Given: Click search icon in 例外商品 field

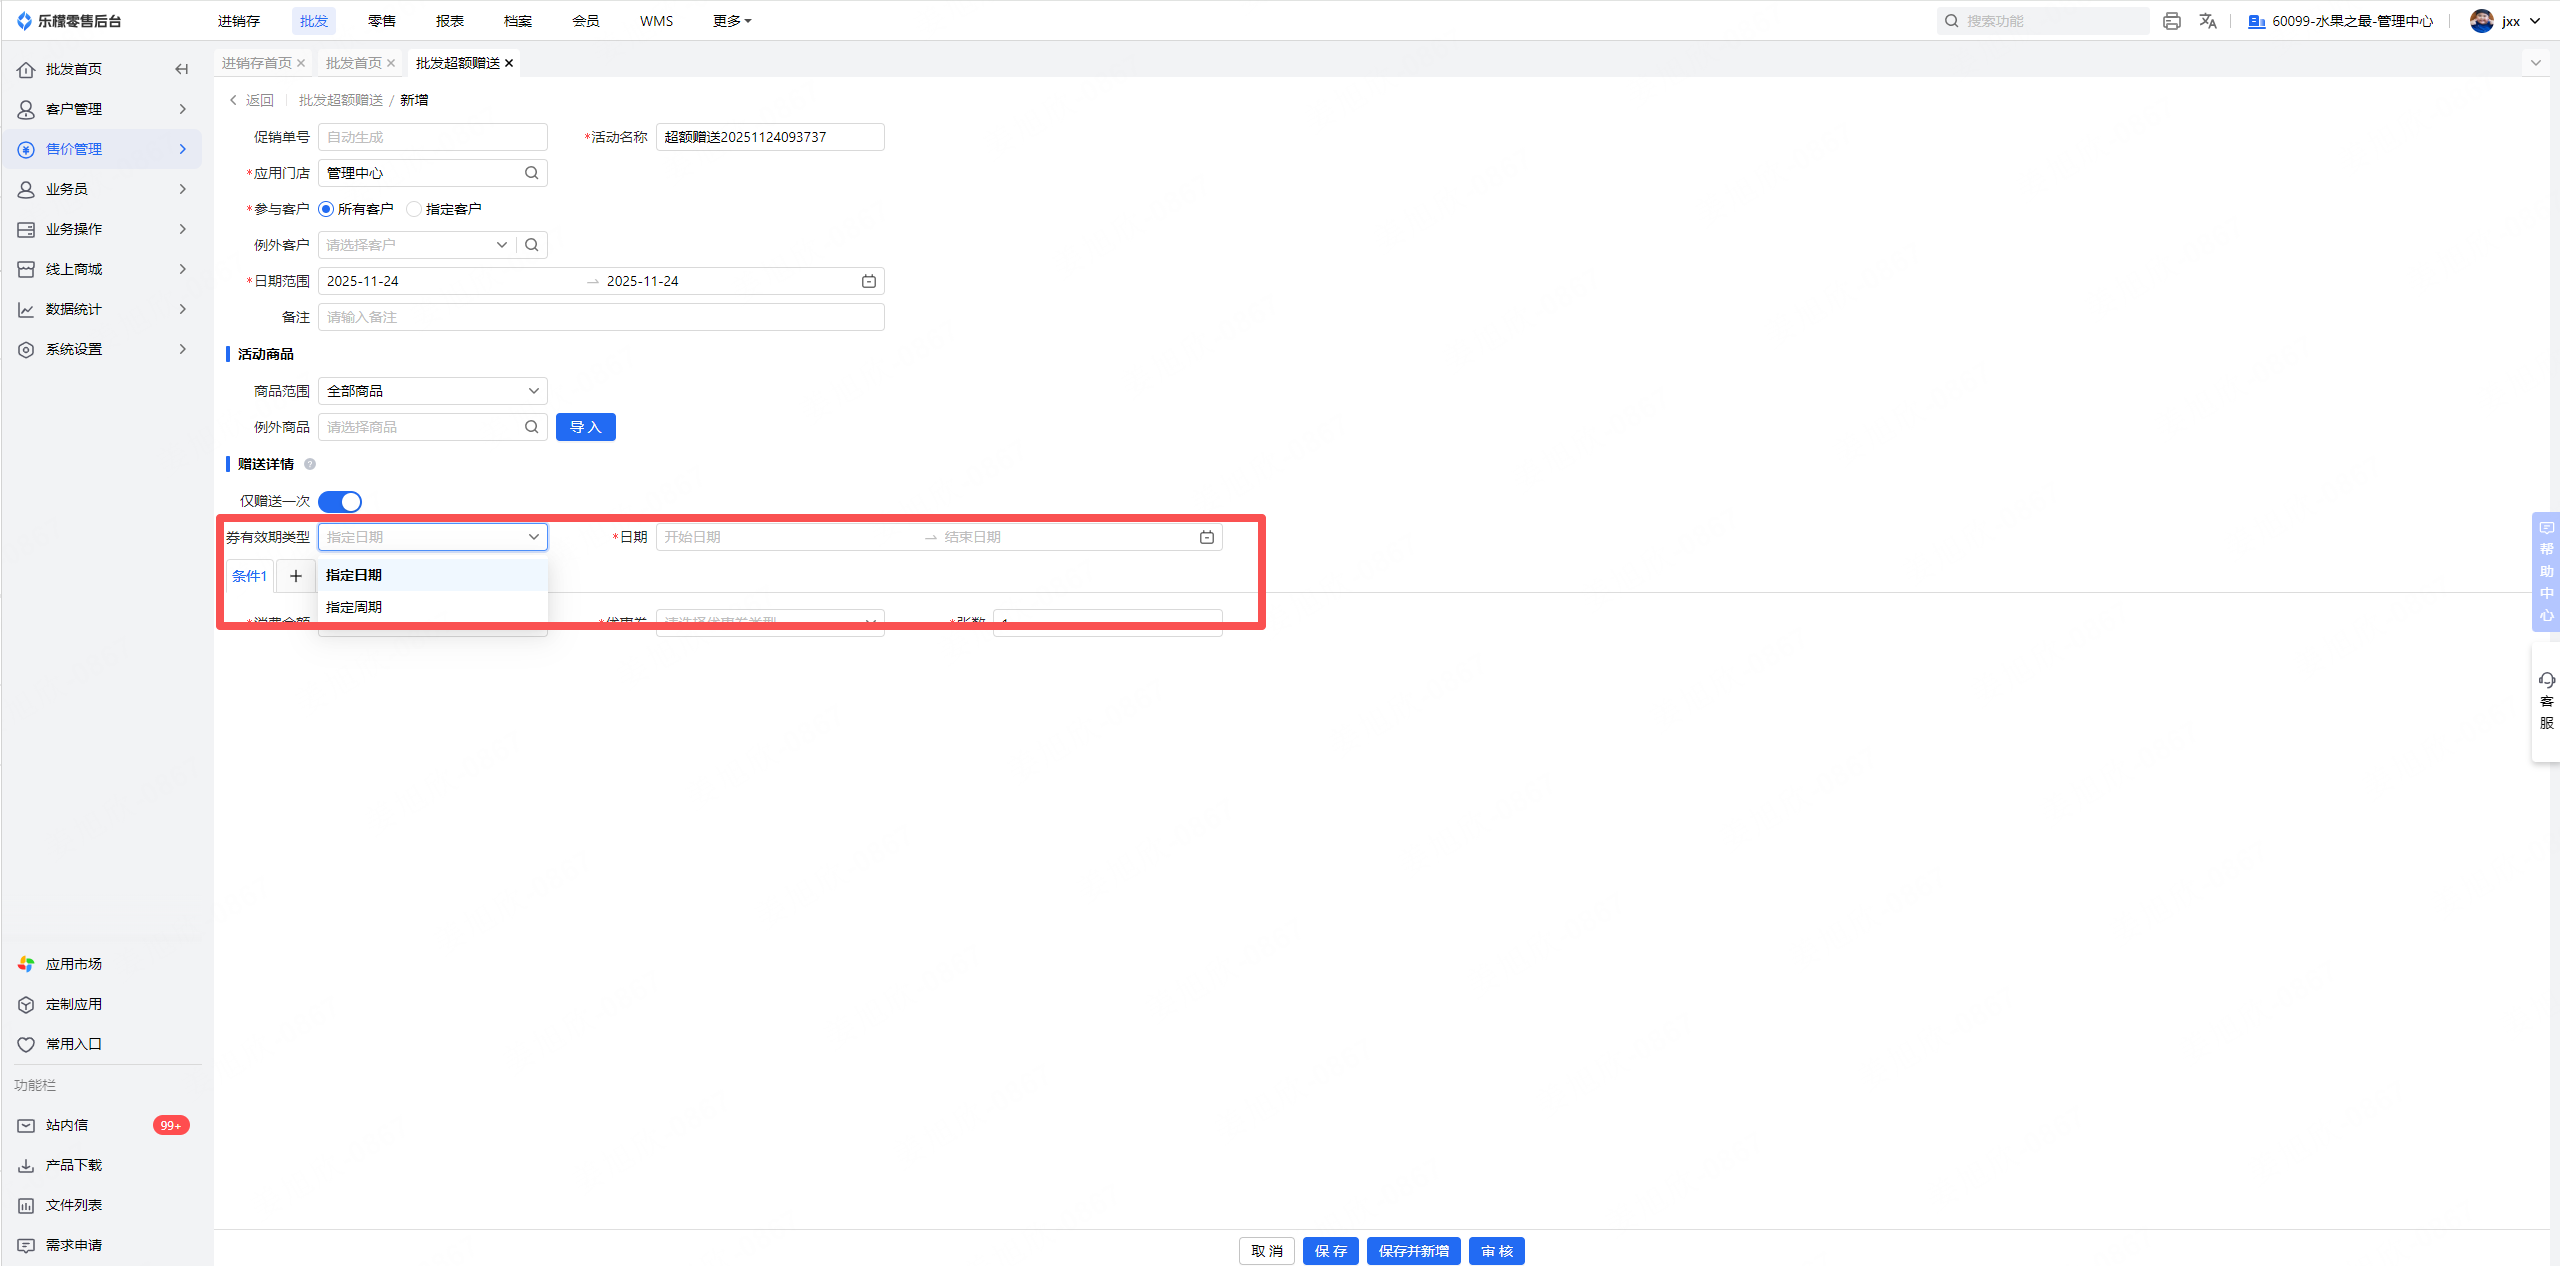Looking at the screenshot, I should (x=532, y=427).
